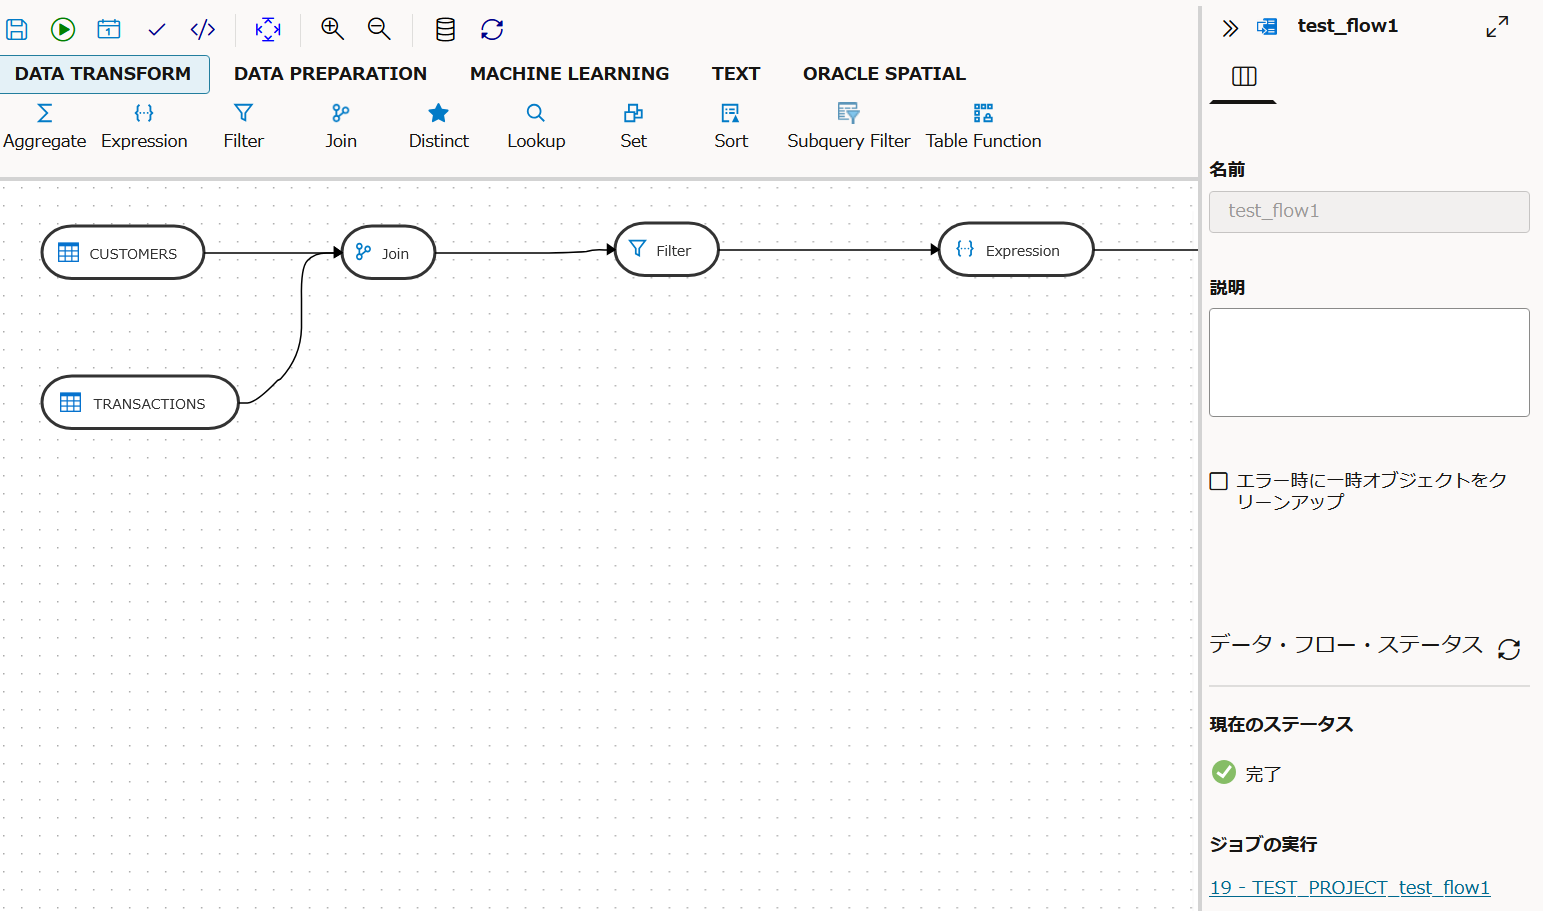
Task: Select the Distinct star tool
Action: 438,127
